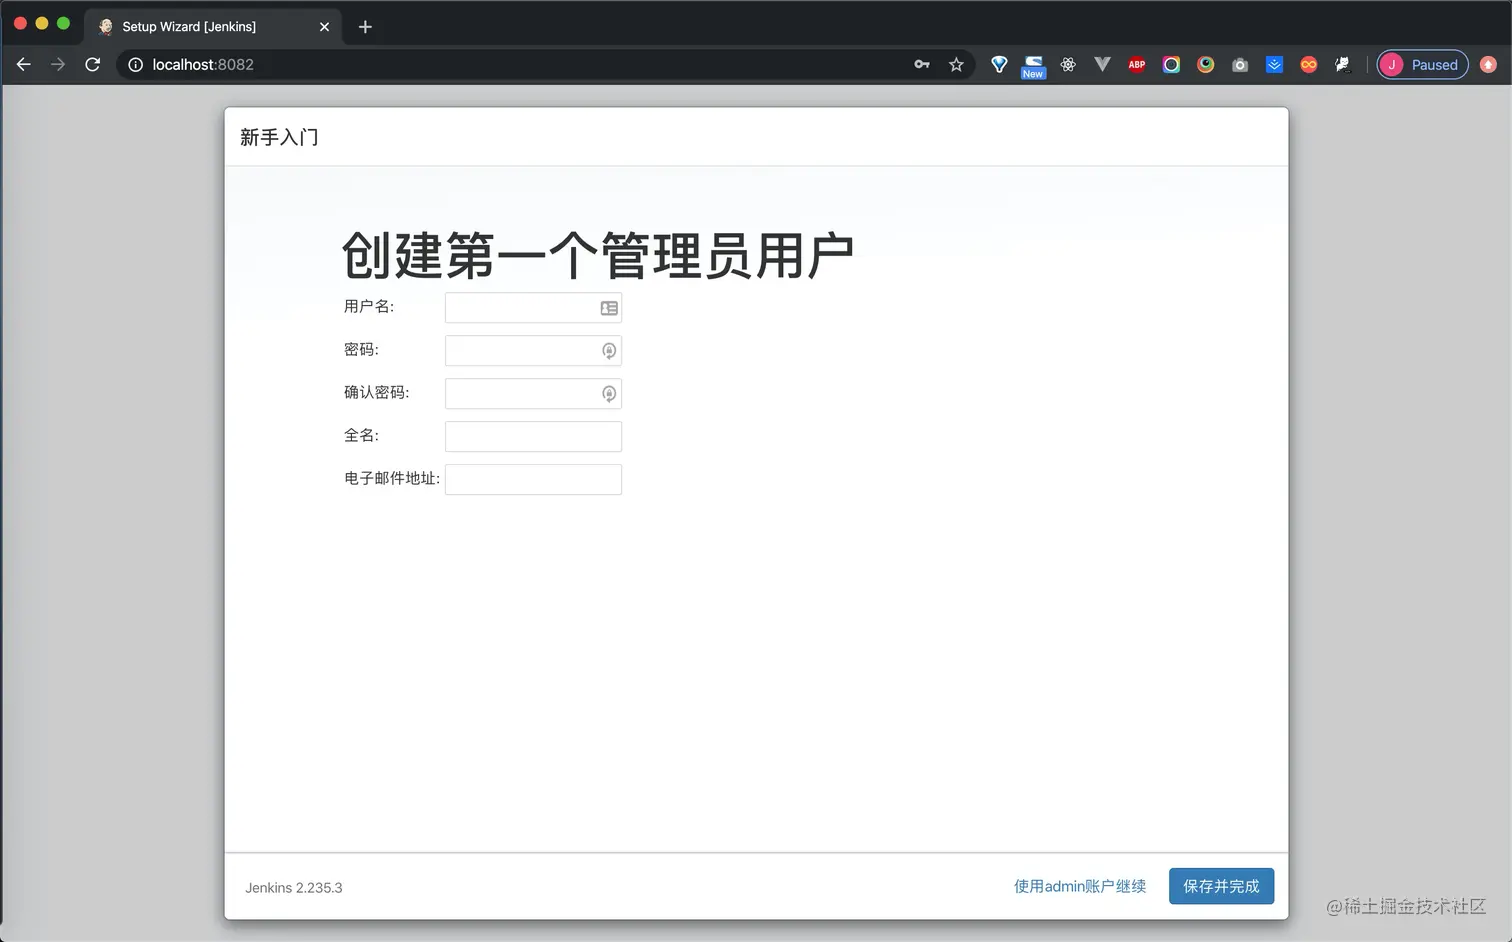Viewport: 1512px width, 942px height.
Task: Open the Adblock Plus ABP extension
Action: click(x=1137, y=64)
